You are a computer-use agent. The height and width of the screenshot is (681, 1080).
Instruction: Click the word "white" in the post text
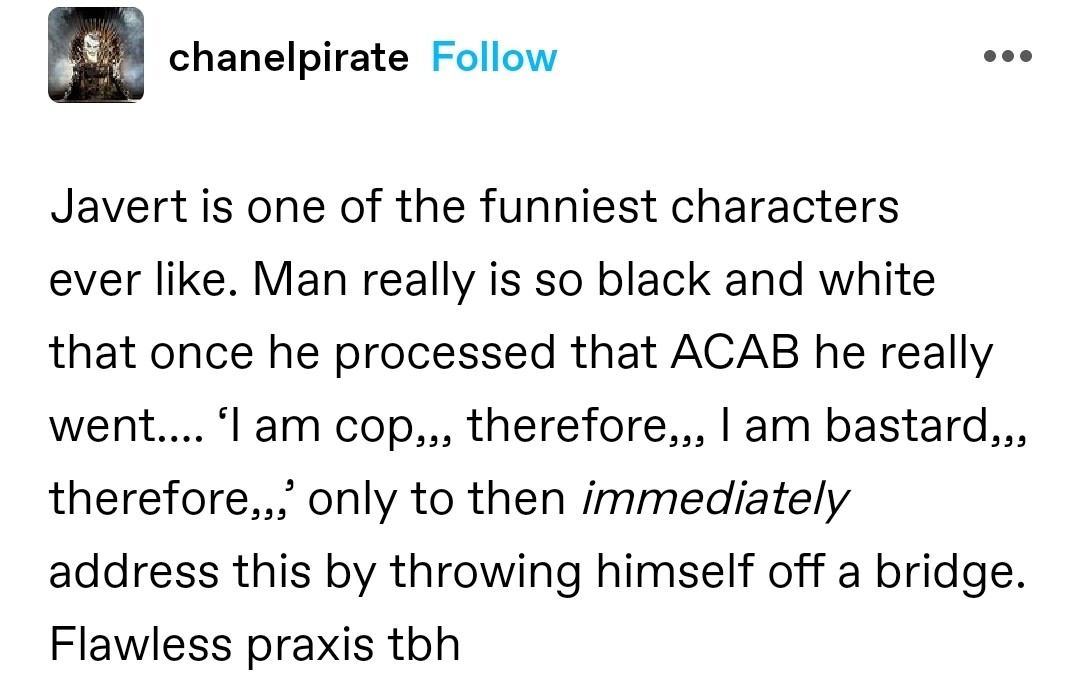point(876,281)
